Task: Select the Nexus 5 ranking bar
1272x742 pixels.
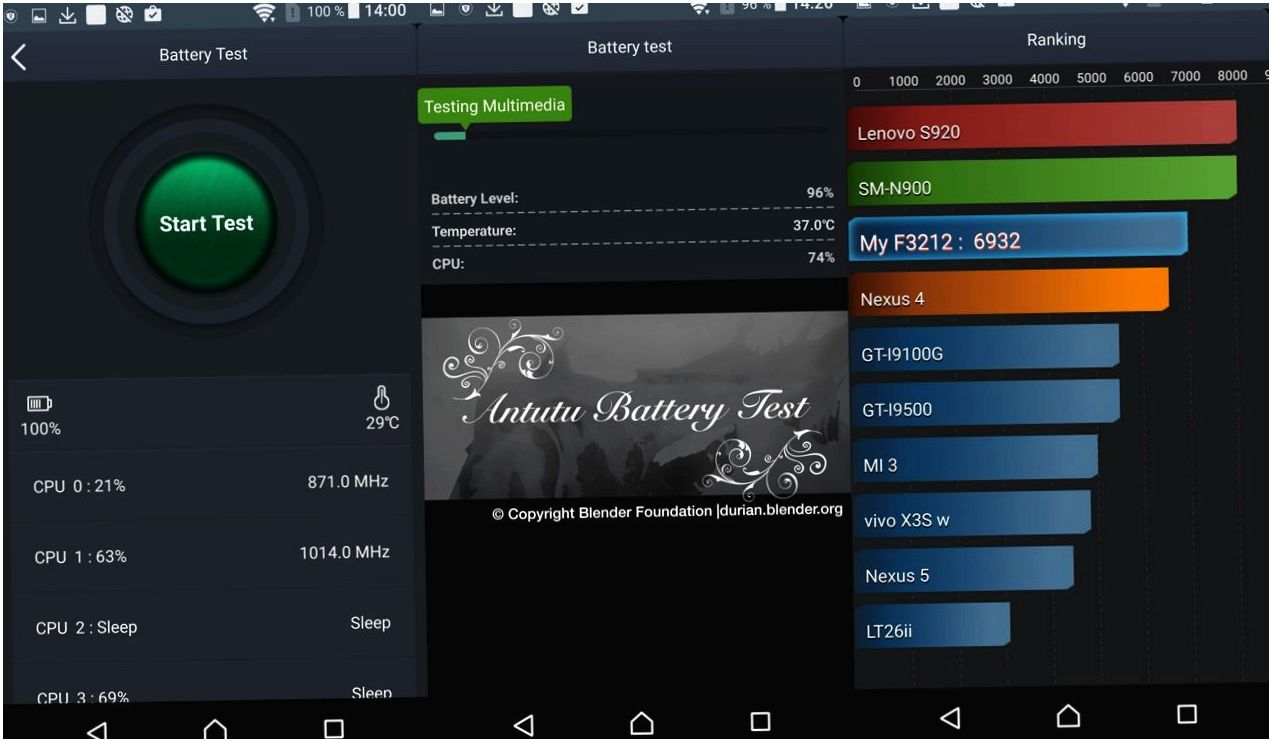Action: 964,571
